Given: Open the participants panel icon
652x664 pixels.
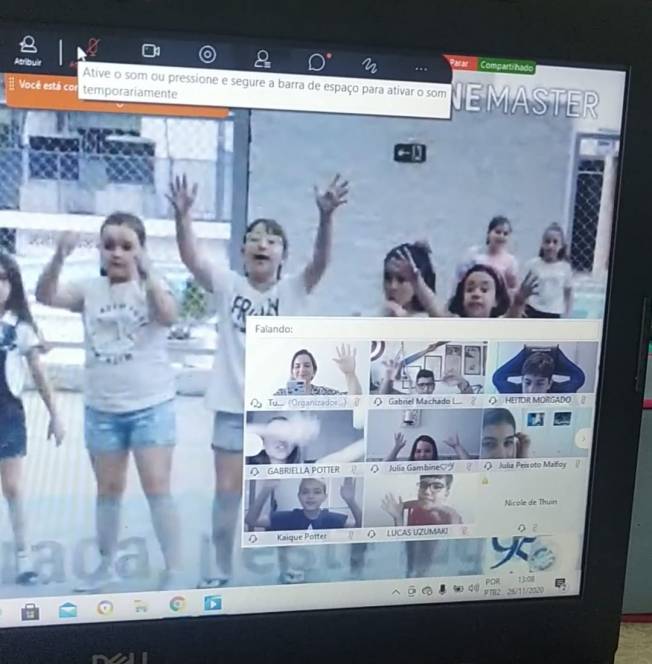Looking at the screenshot, I should pyautogui.click(x=262, y=58).
